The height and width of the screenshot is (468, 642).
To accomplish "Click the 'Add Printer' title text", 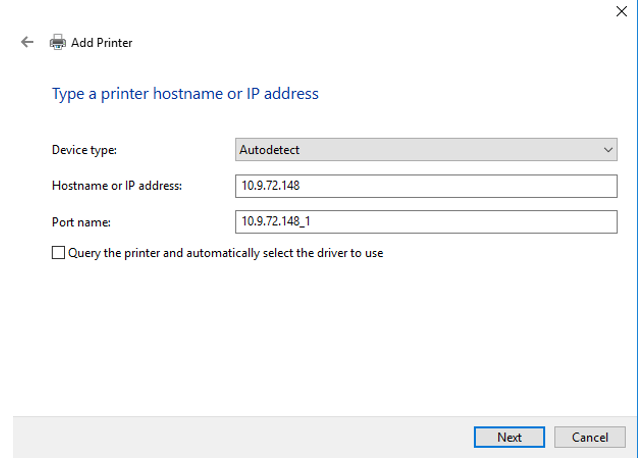I will pos(101,43).
